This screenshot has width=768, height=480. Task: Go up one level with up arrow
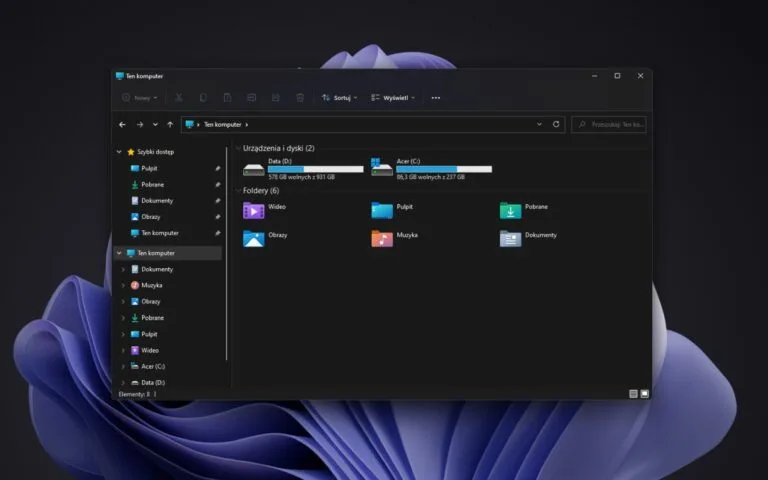(x=170, y=125)
